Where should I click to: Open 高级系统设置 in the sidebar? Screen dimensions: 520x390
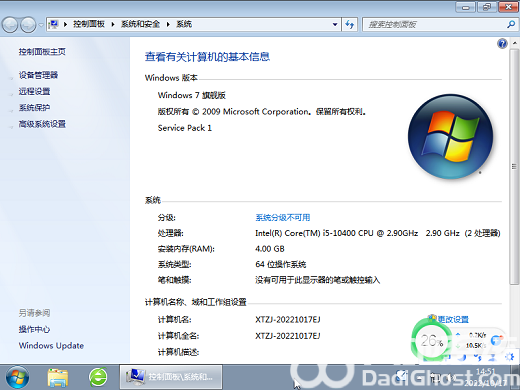click(42, 124)
